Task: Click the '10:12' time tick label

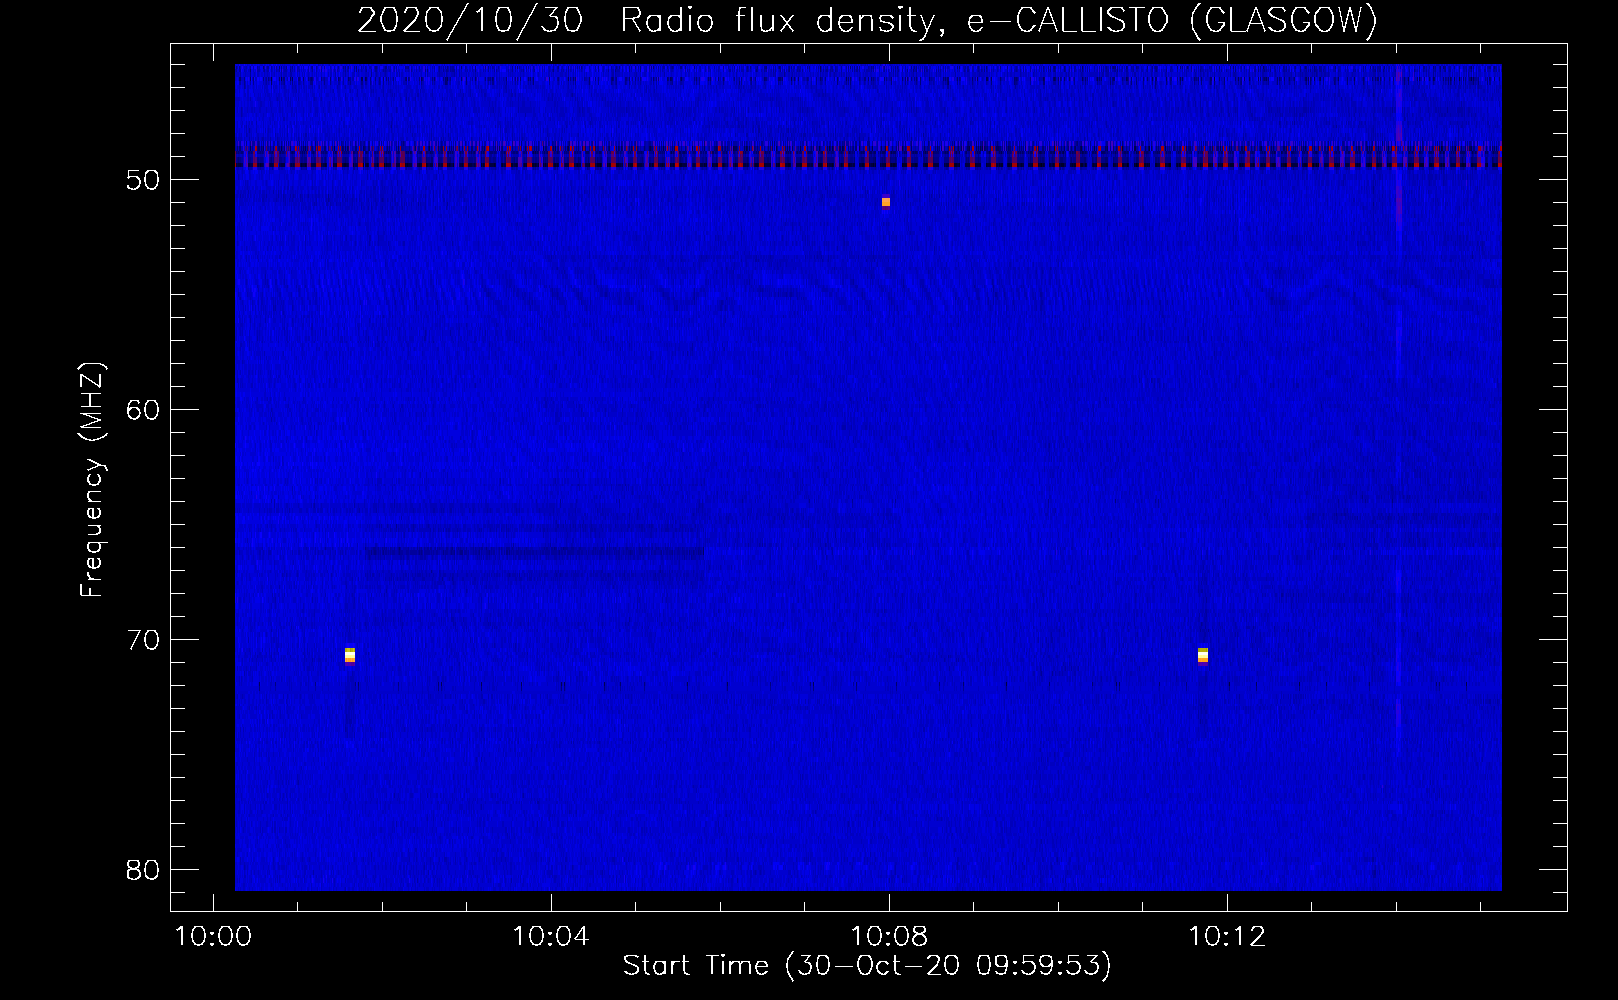Action: click(1227, 937)
